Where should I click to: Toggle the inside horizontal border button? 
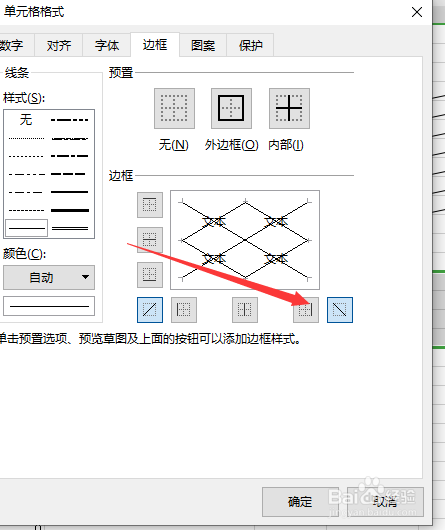click(x=150, y=240)
